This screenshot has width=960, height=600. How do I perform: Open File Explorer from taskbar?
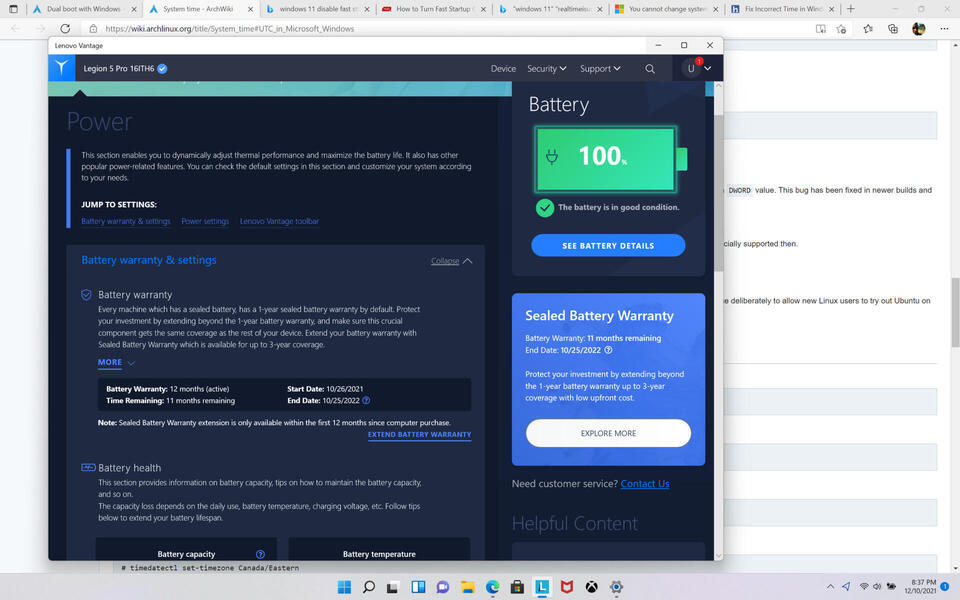[468, 587]
